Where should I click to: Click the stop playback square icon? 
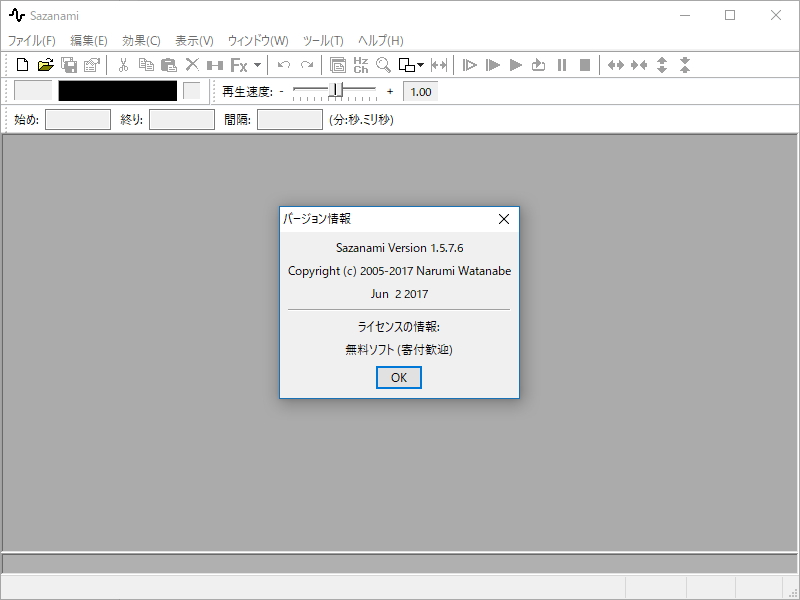585,65
